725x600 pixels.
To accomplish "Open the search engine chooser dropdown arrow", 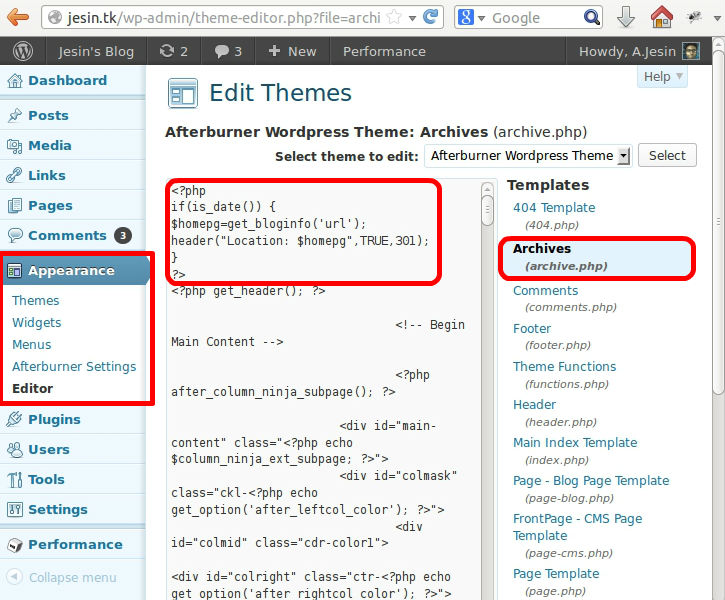I will click(x=481, y=18).
